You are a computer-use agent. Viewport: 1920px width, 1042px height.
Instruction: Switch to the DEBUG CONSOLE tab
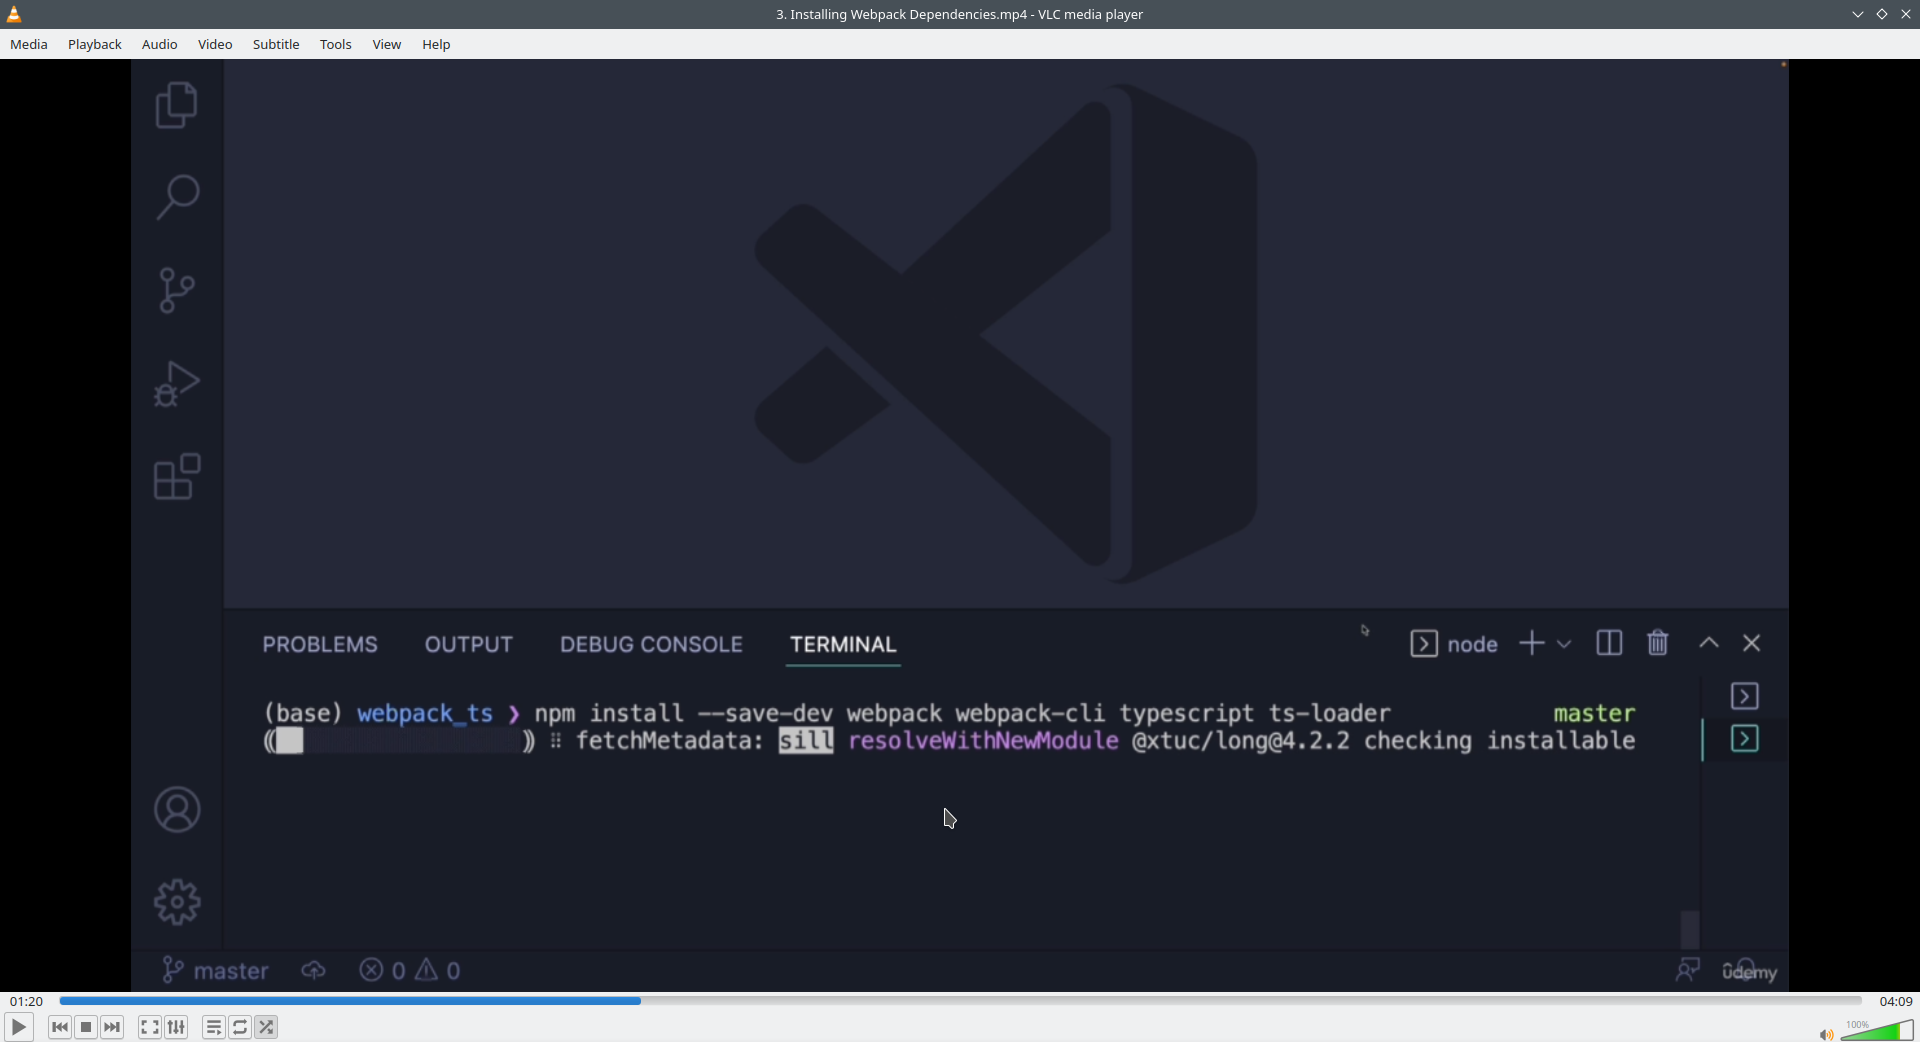[x=651, y=645]
